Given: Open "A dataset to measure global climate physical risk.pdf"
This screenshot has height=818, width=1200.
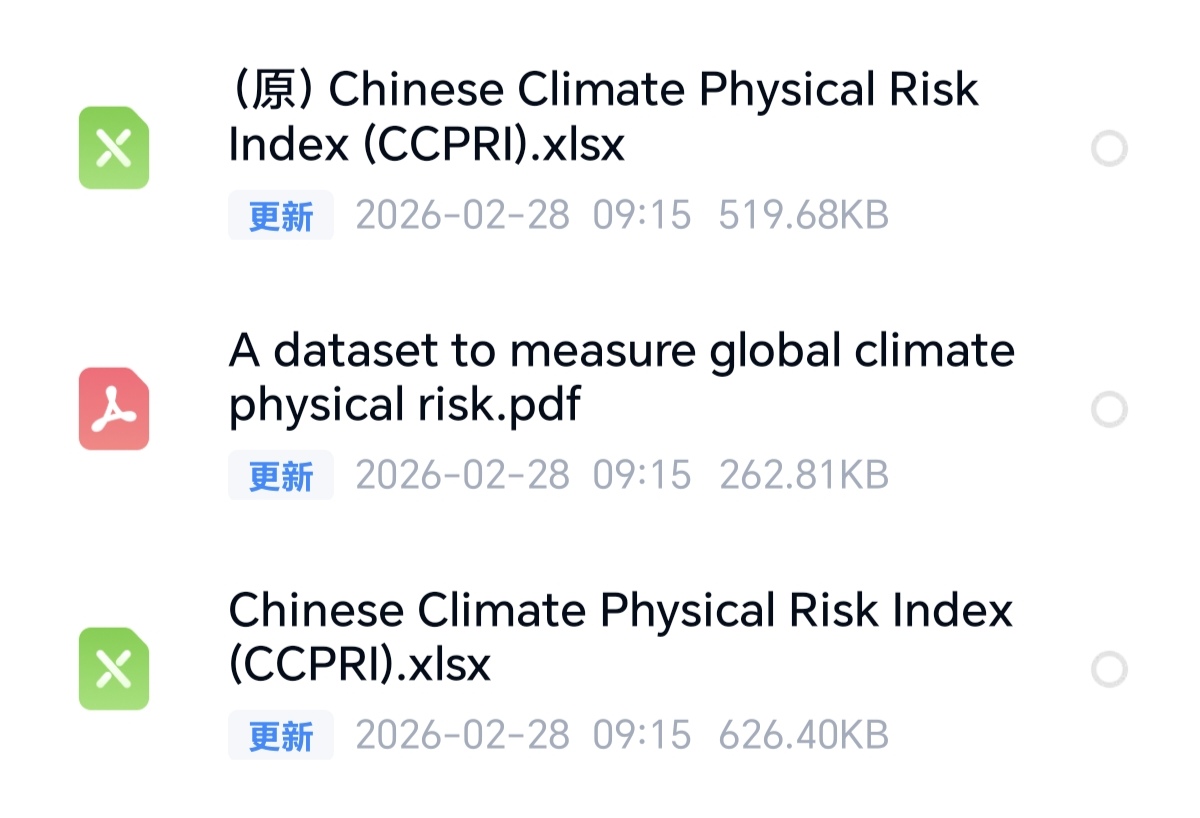Looking at the screenshot, I should (x=621, y=378).
